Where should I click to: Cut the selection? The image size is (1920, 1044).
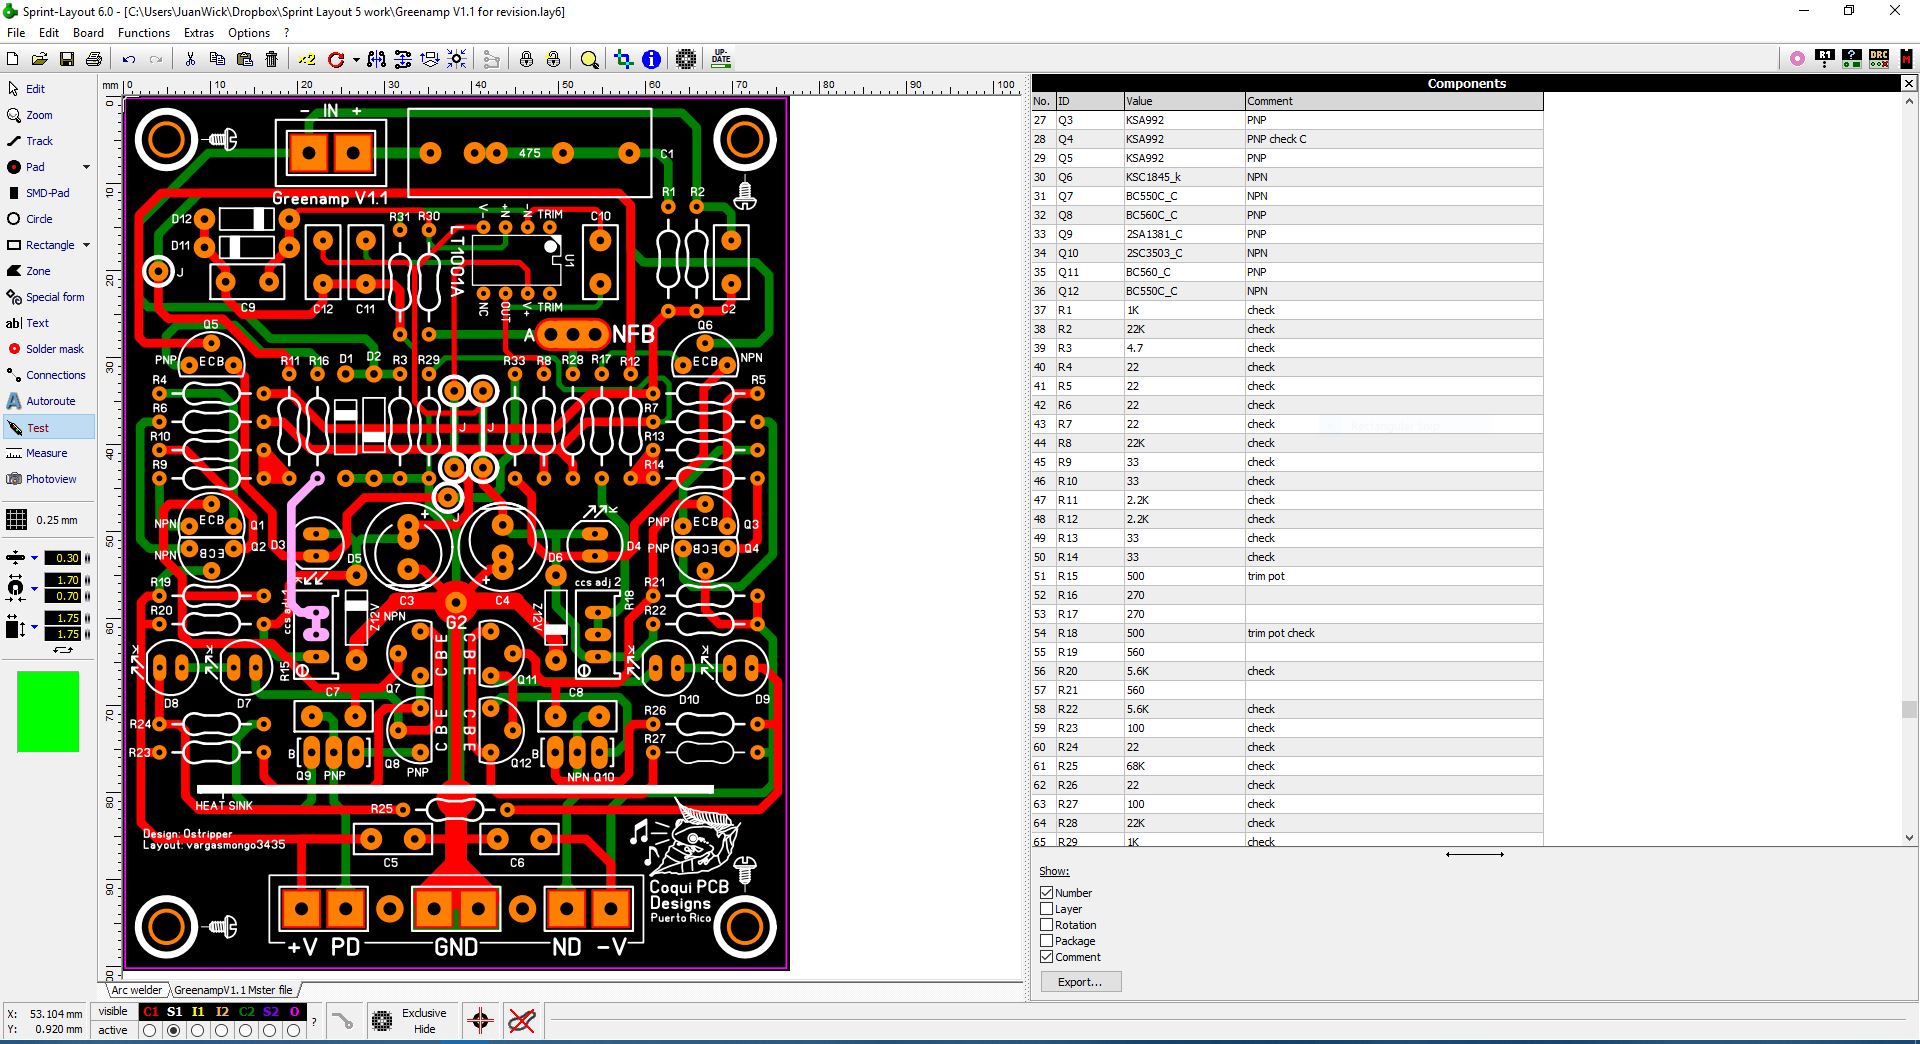pos(190,59)
